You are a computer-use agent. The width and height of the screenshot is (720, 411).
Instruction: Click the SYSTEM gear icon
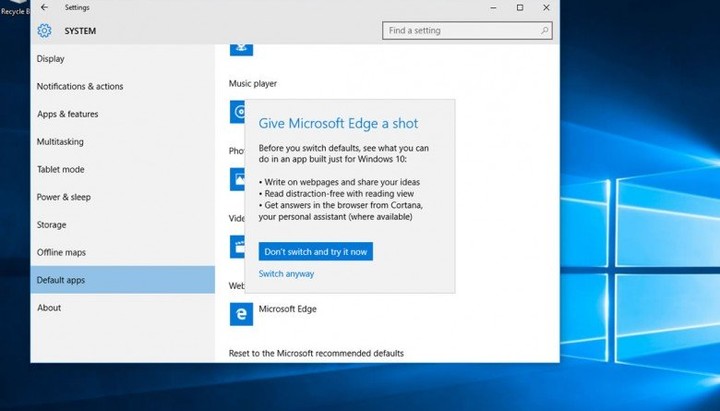(44, 31)
